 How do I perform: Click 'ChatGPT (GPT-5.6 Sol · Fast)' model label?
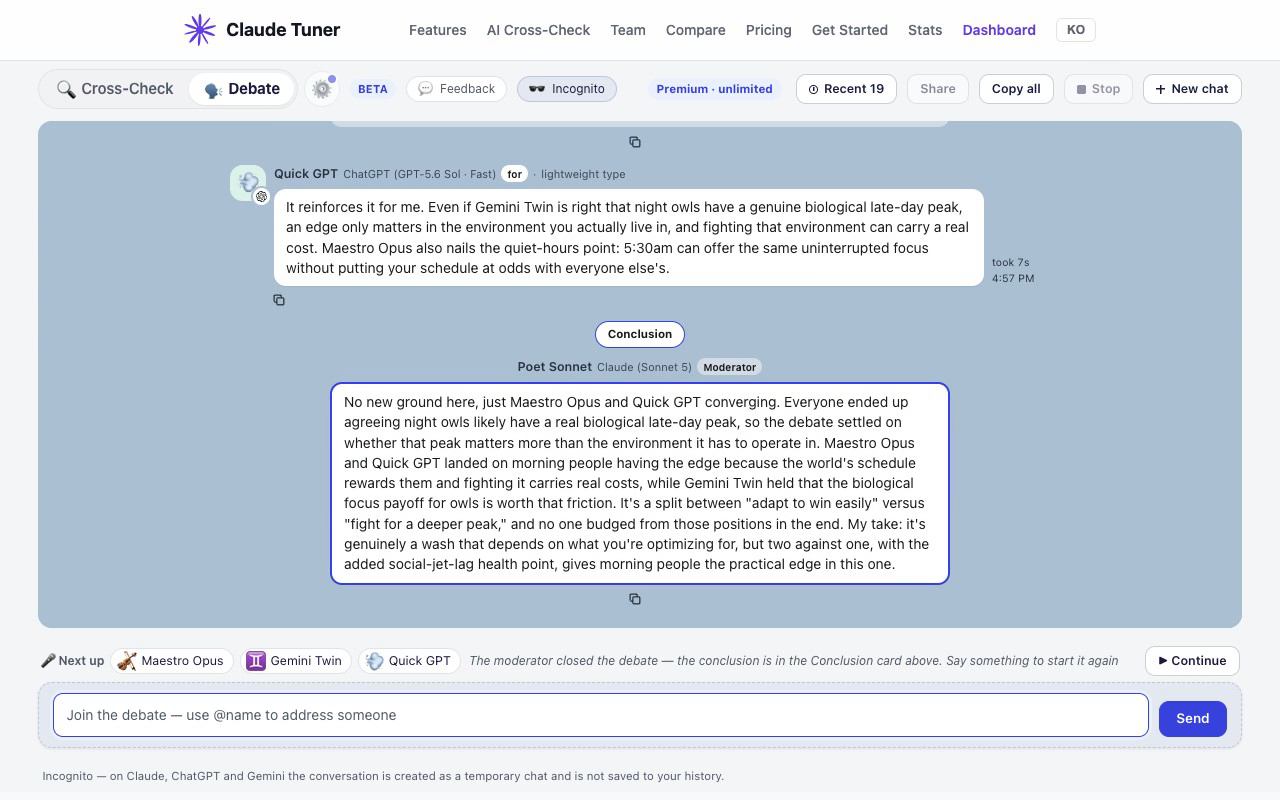419,174
